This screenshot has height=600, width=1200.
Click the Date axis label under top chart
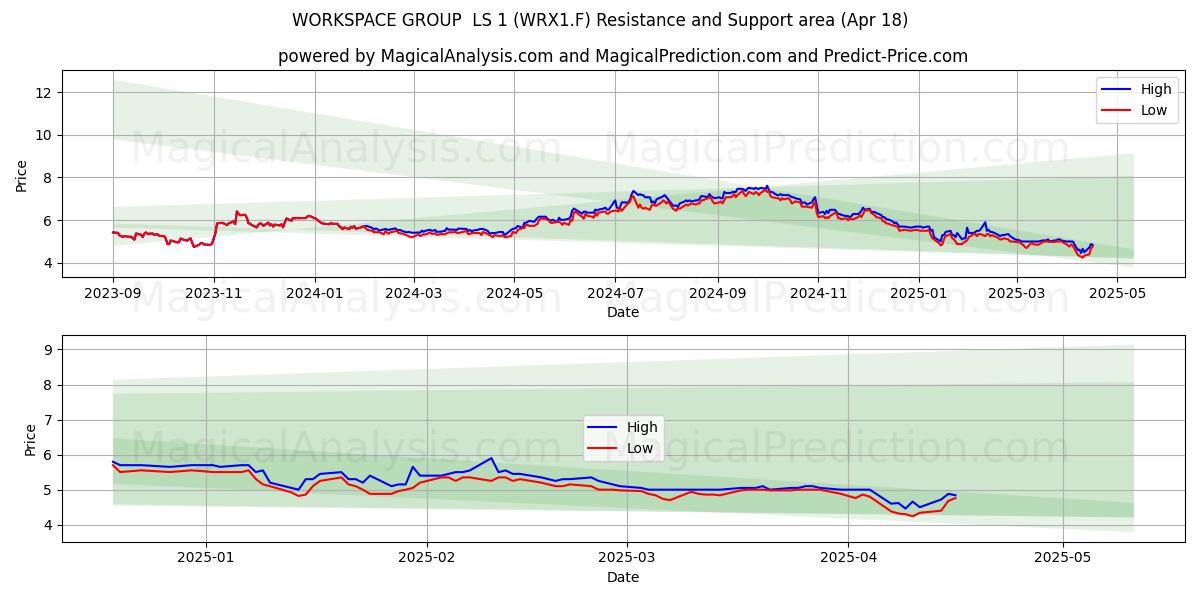click(x=623, y=312)
